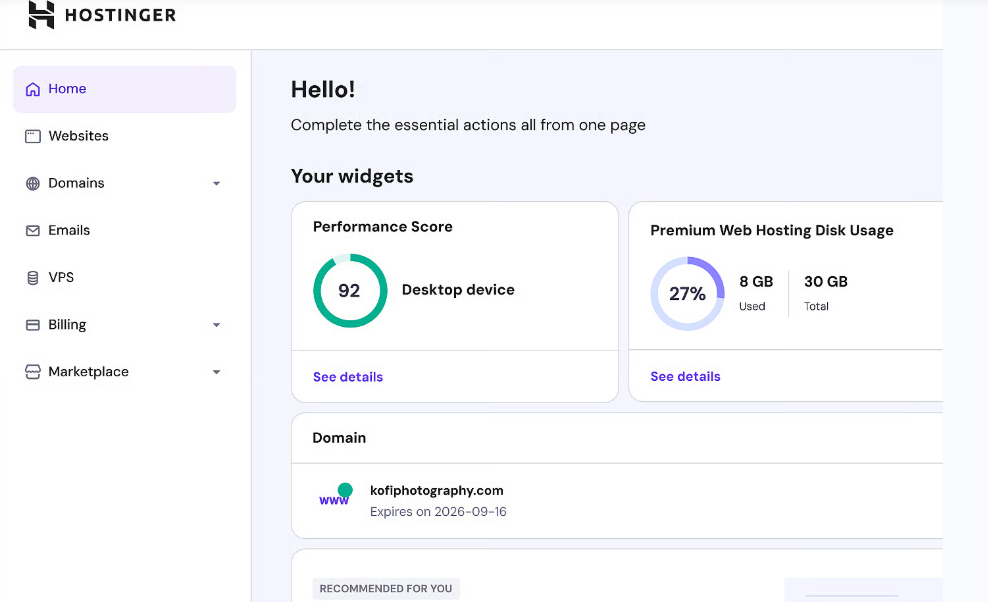Click the RECOMMENDED FOR YOU label
This screenshot has width=988, height=602.
pos(386,589)
